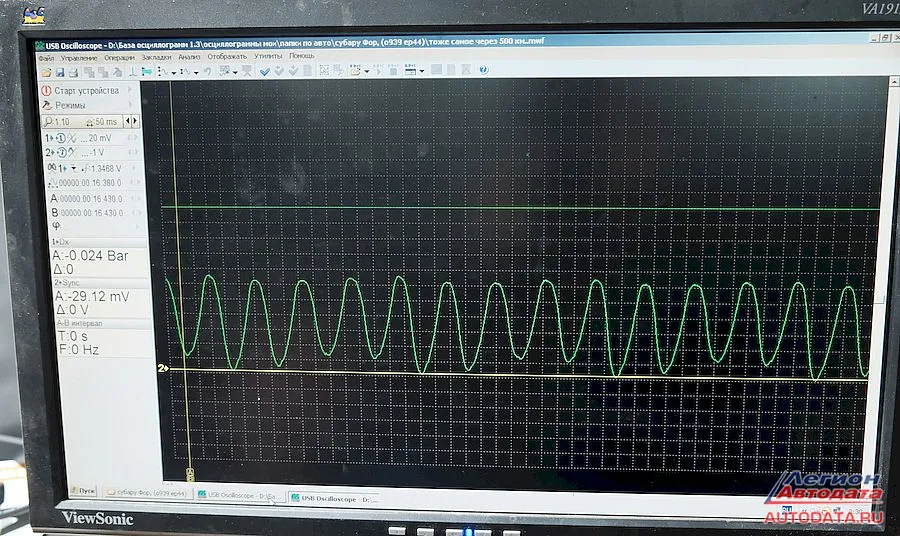900x536 pixels.
Task: Click the magnifier zoom icon showing 1.10
Action: point(49,121)
